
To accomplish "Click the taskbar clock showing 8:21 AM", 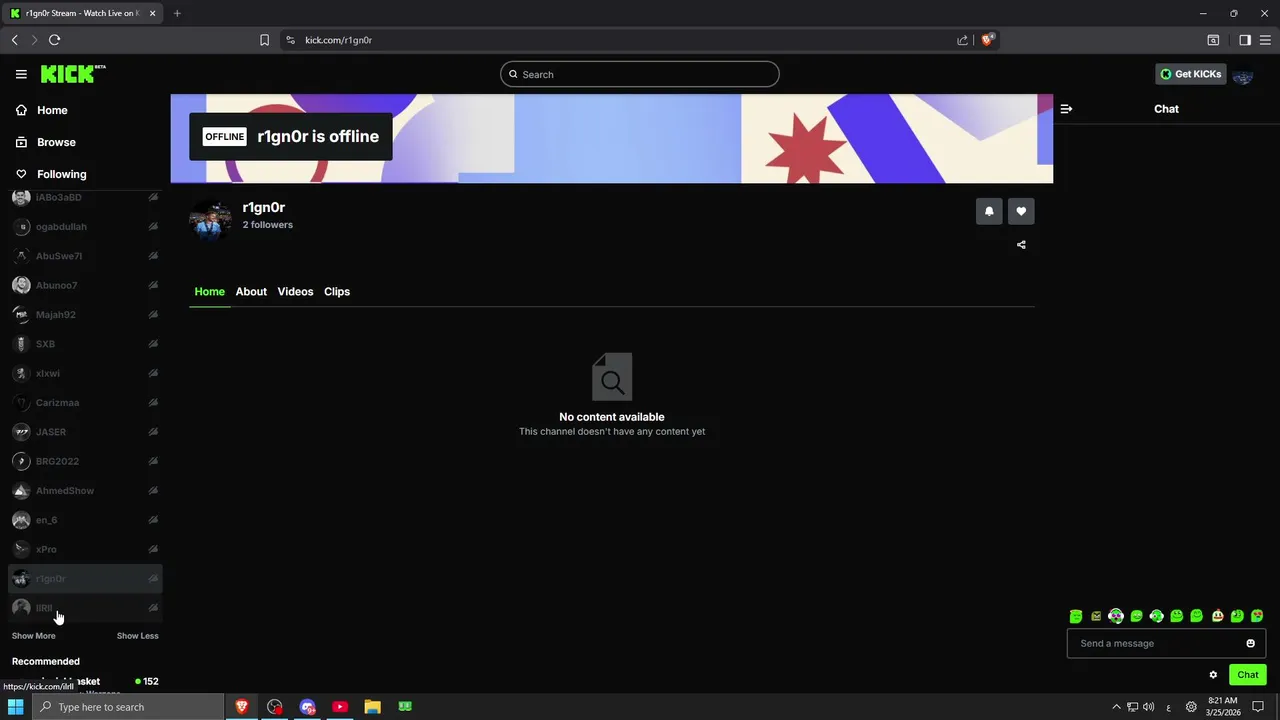I will coord(1222,707).
